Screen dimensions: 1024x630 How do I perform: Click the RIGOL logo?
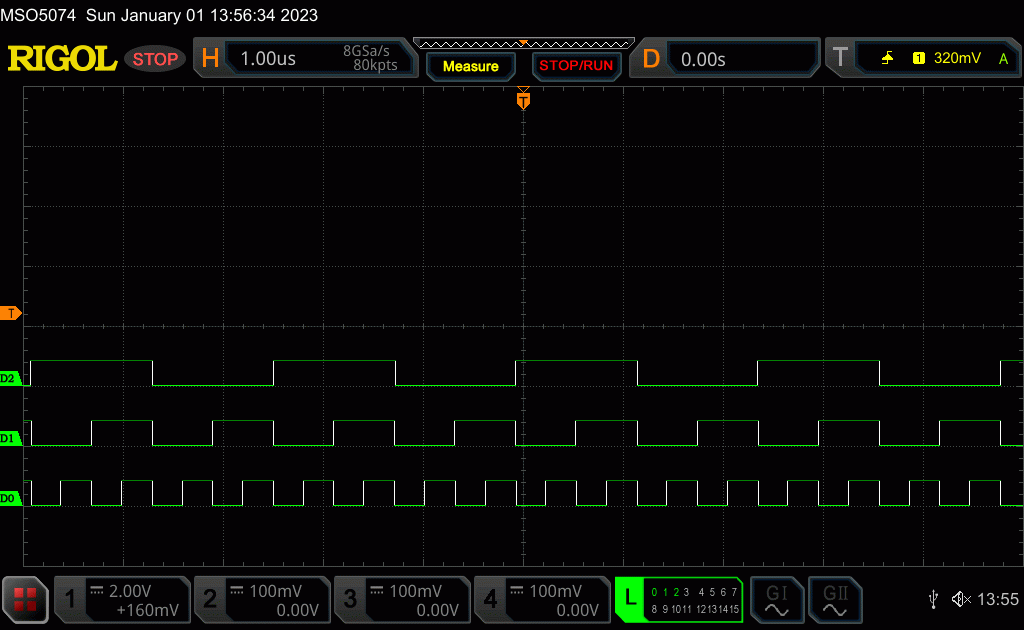(62, 59)
